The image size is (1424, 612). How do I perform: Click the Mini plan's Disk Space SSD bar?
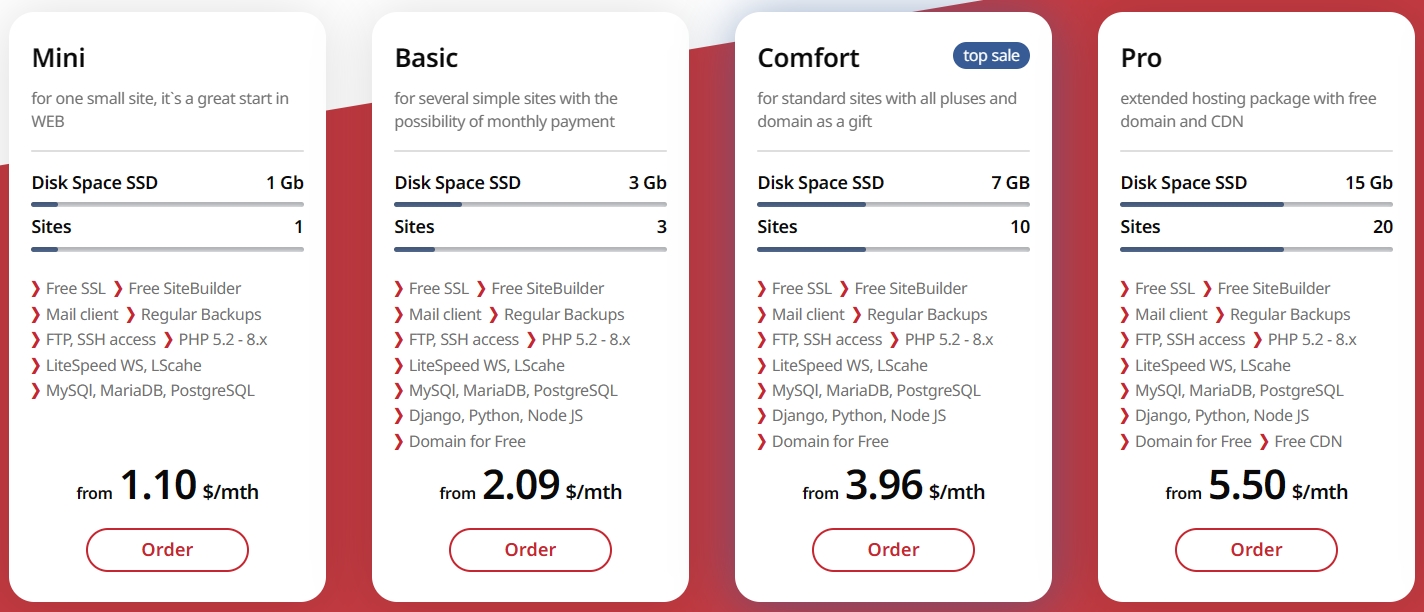(x=167, y=204)
